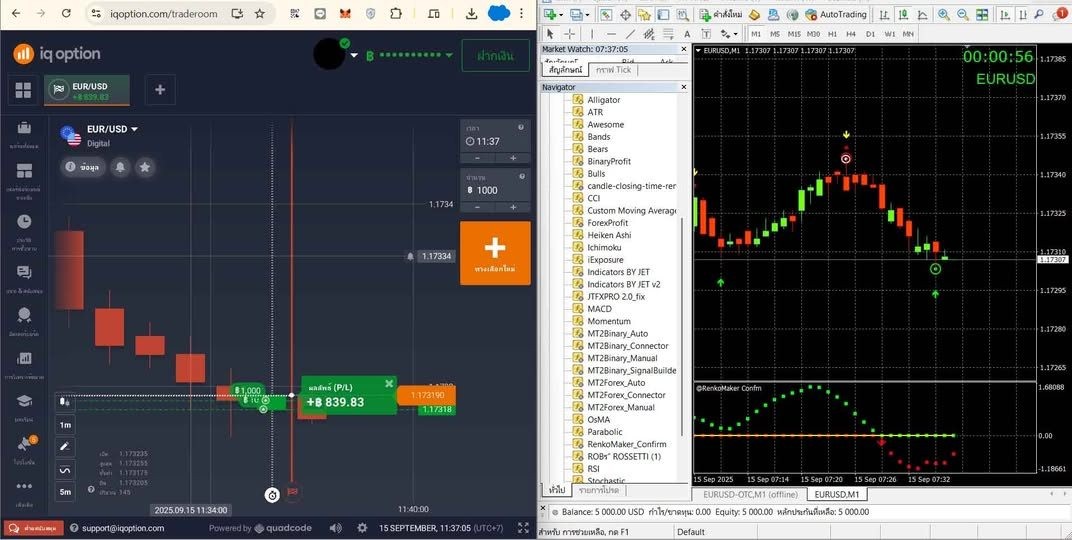The image size is (1072, 540).
Task: Open the 1m candle interval selector
Action: [65, 424]
